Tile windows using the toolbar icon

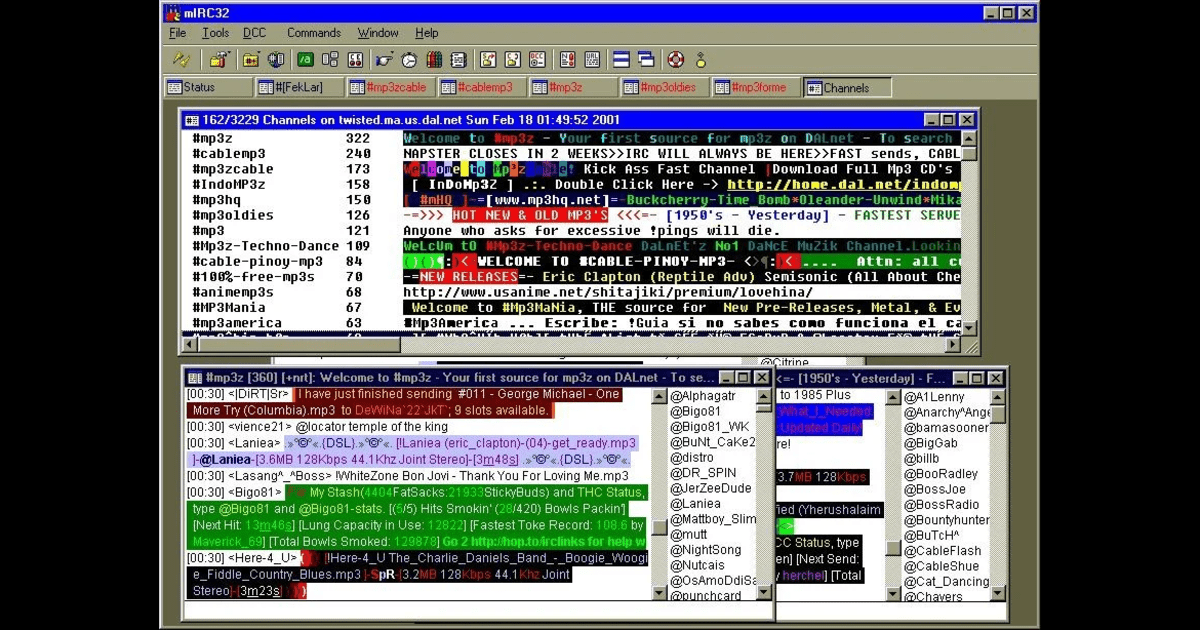621,60
